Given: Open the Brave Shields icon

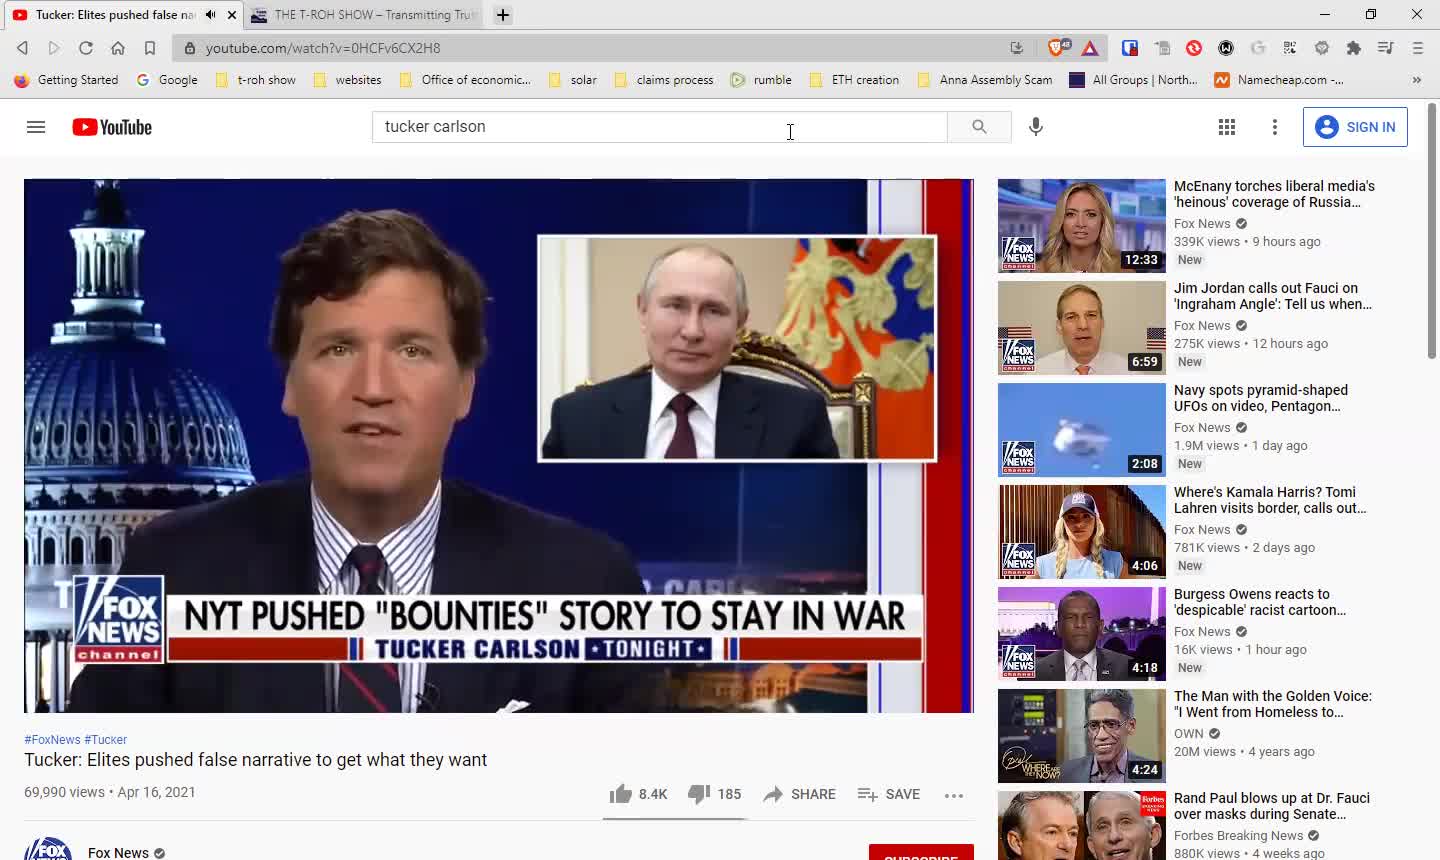Looking at the screenshot, I should (1058, 48).
